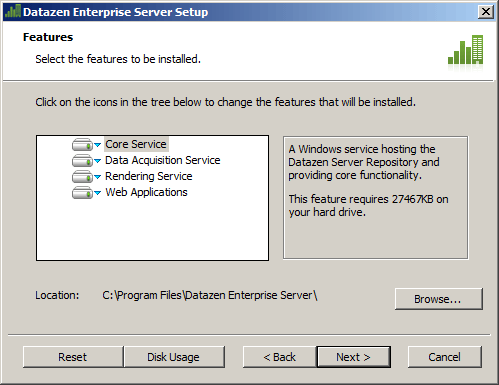
Task: Open Core Service install options dropdown arrow
Action: (x=97, y=145)
